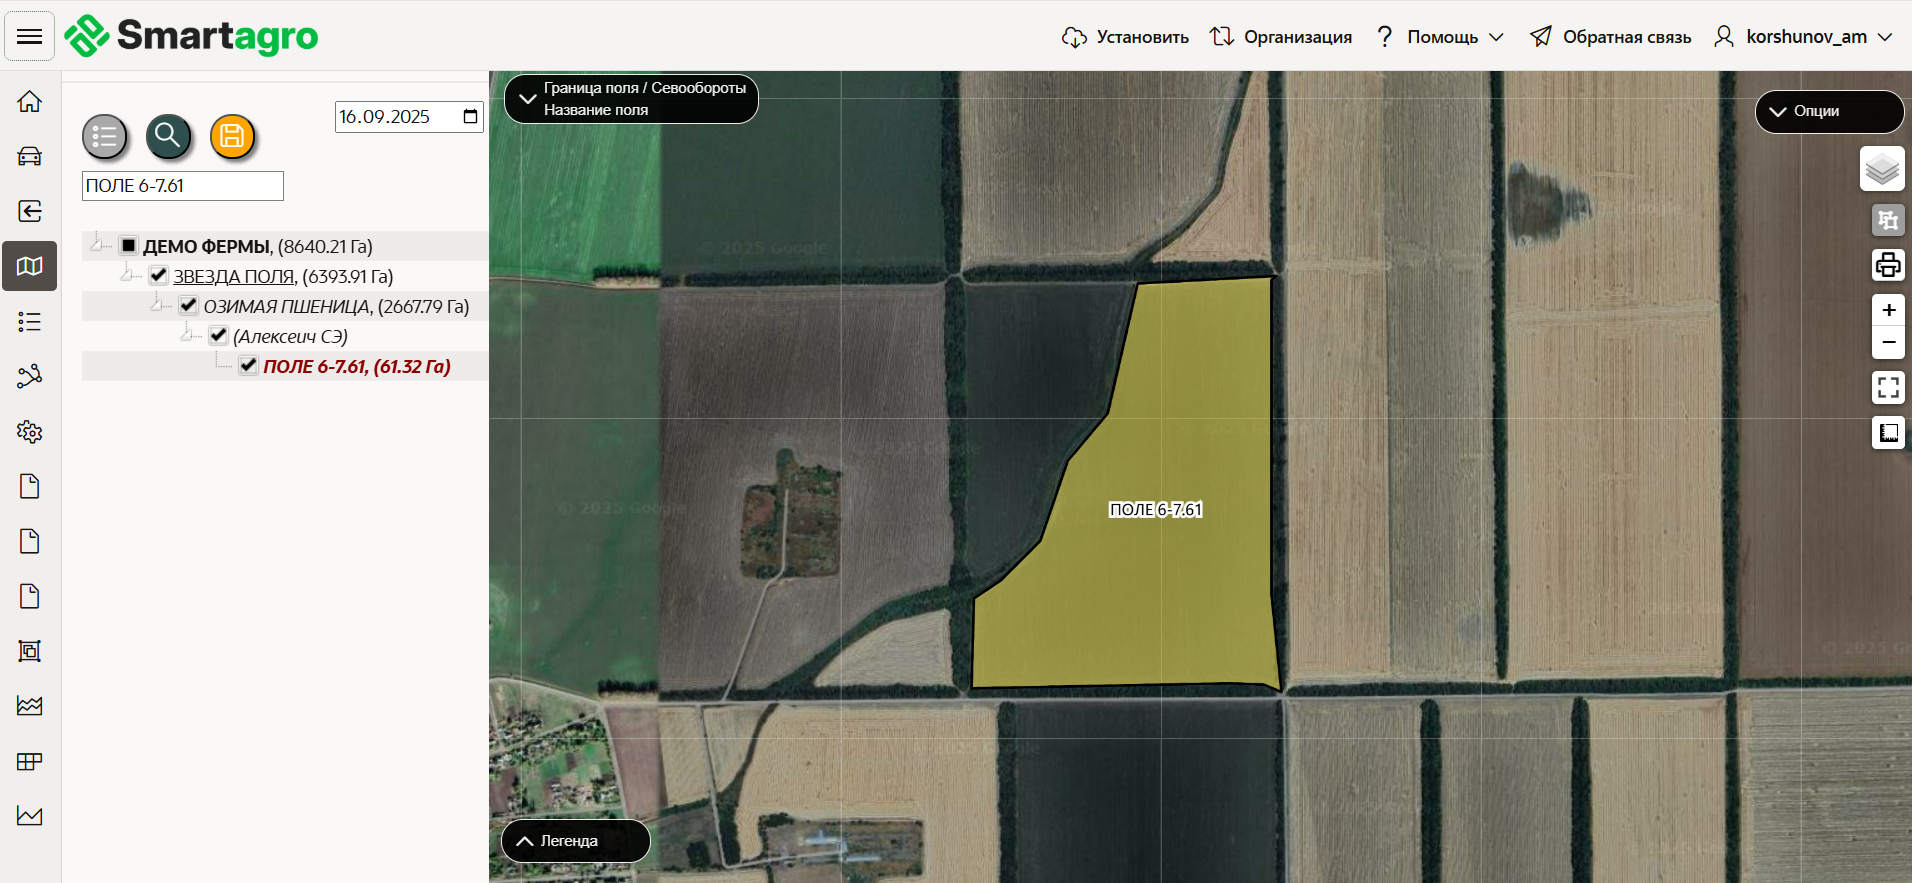1912x883 pixels.
Task: Click the print map icon
Action: [x=1887, y=265]
